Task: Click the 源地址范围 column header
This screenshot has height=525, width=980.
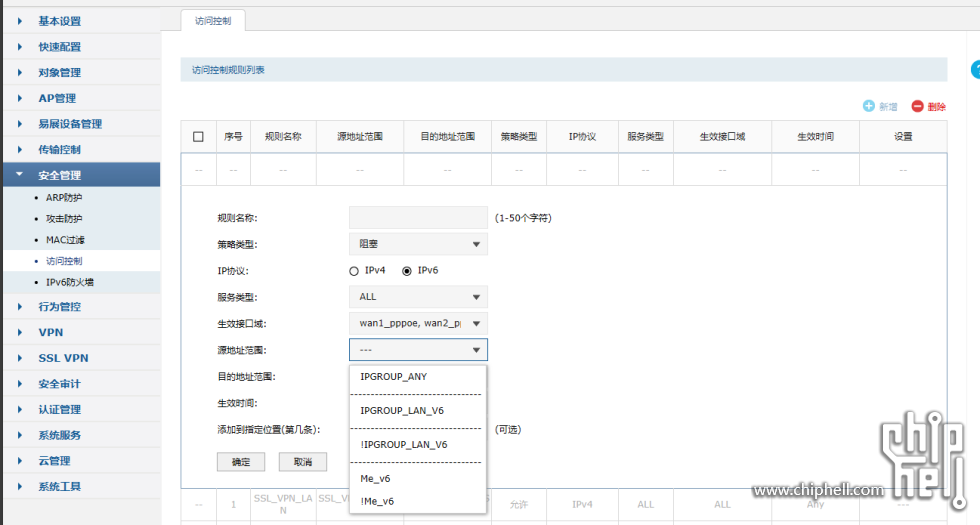Action: [360, 136]
